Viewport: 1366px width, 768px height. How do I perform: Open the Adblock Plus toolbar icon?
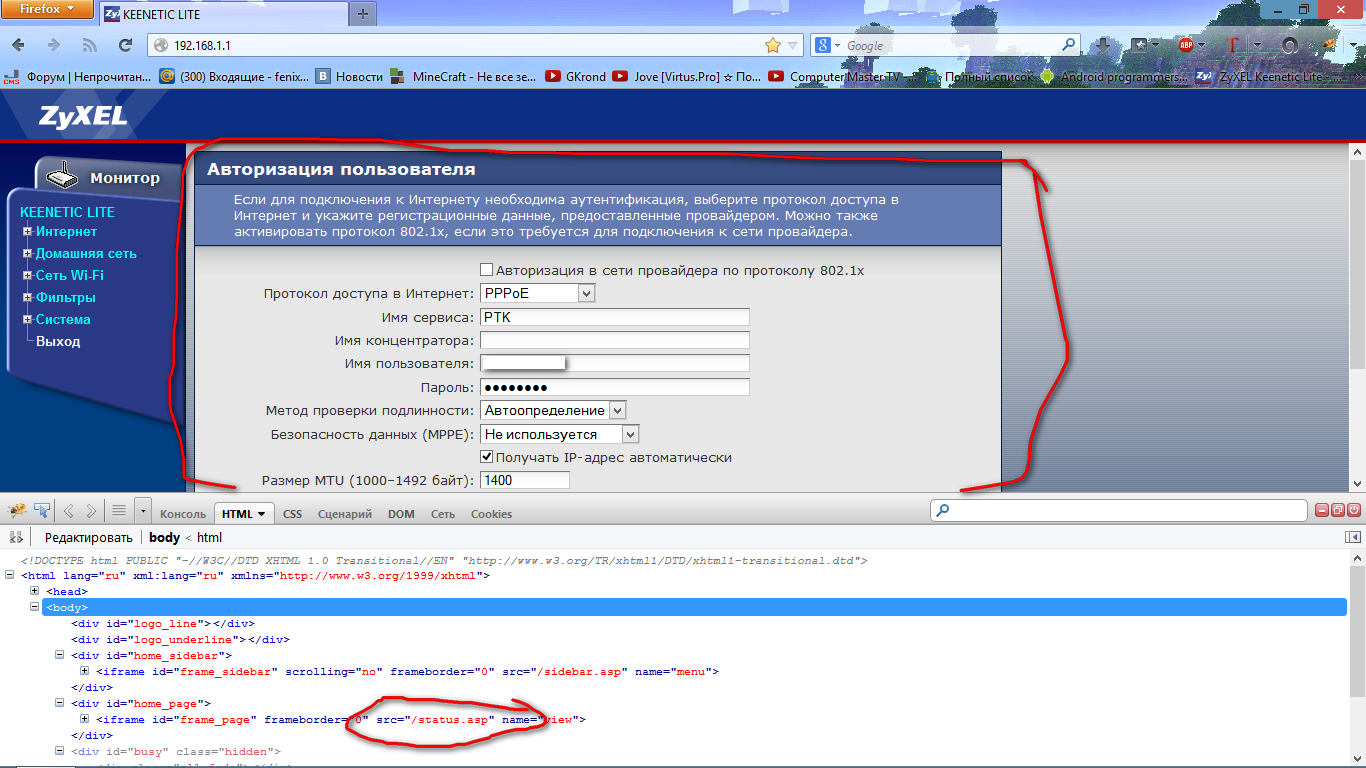pyautogui.click(x=1186, y=45)
